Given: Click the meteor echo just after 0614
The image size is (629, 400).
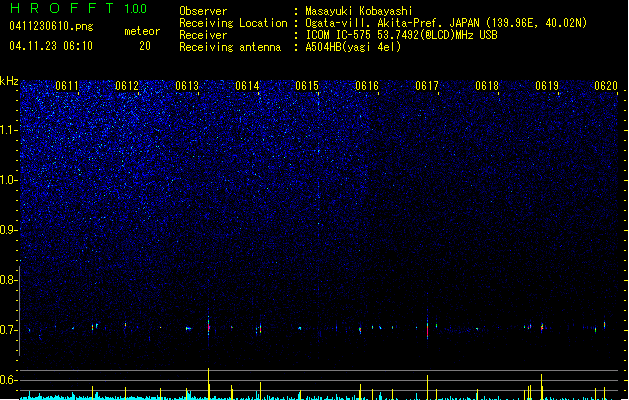Looking at the screenshot, I should [260, 329].
